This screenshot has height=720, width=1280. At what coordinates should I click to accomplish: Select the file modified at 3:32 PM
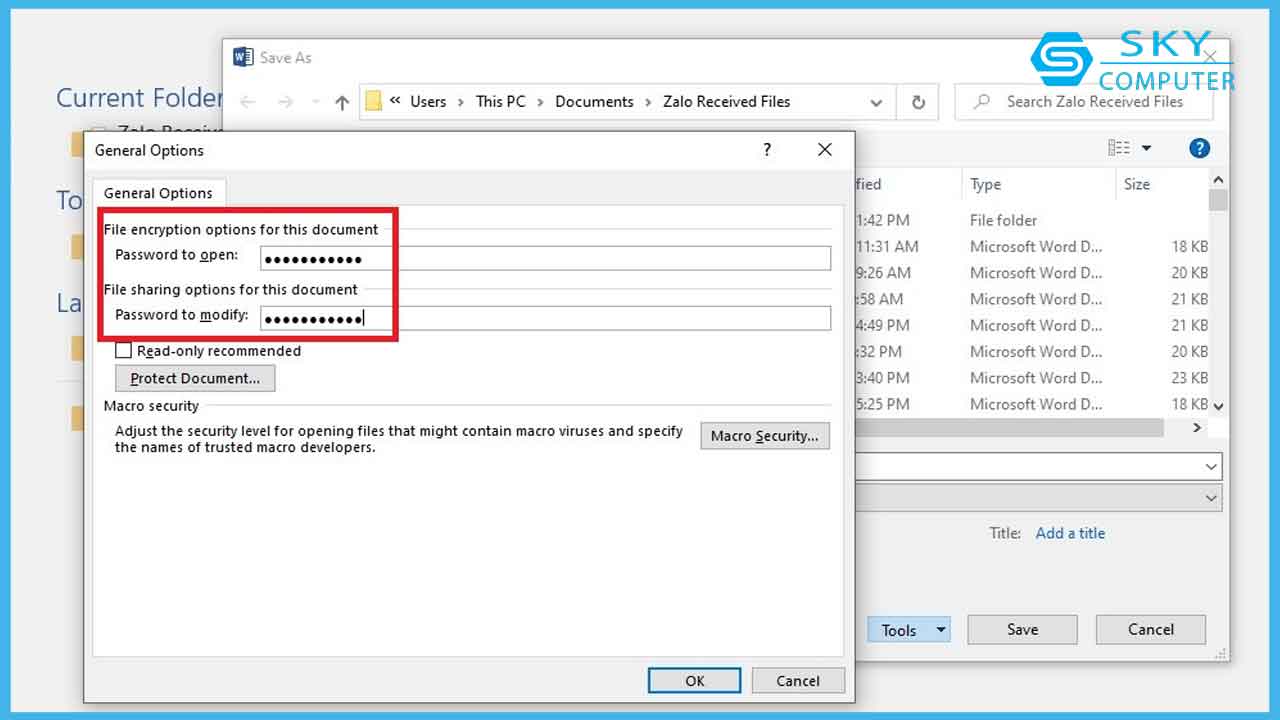[x=1032, y=352]
